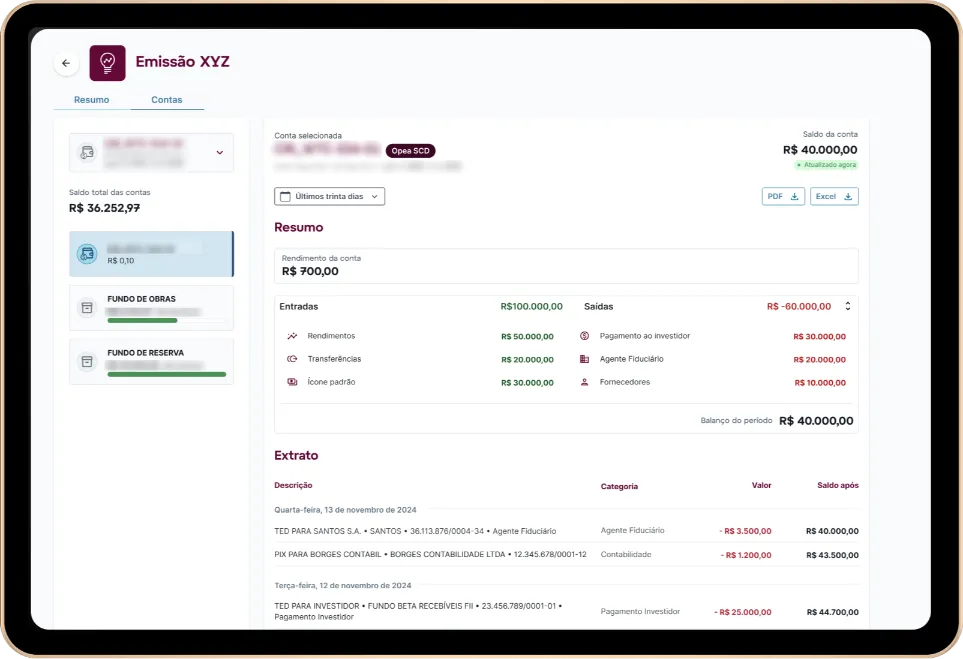Click the Fundo de Reserva progress bar

(166, 374)
